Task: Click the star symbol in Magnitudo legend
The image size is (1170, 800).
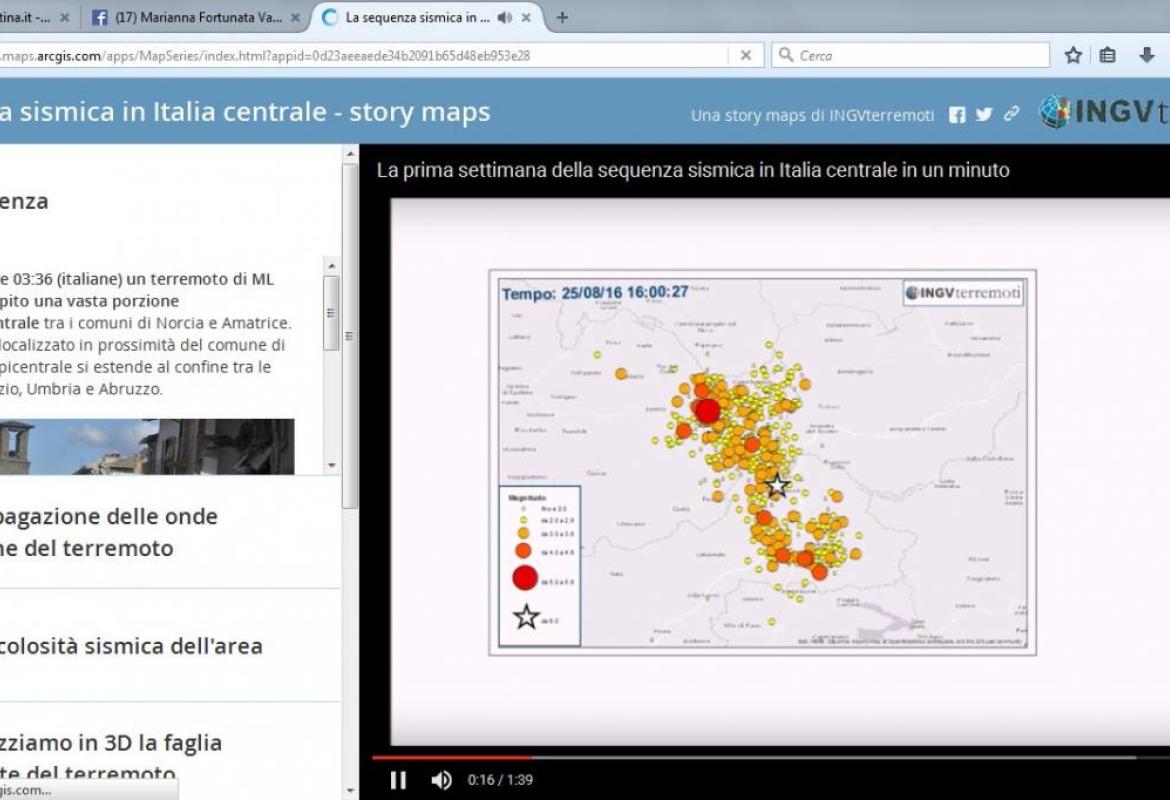Action: click(x=526, y=616)
